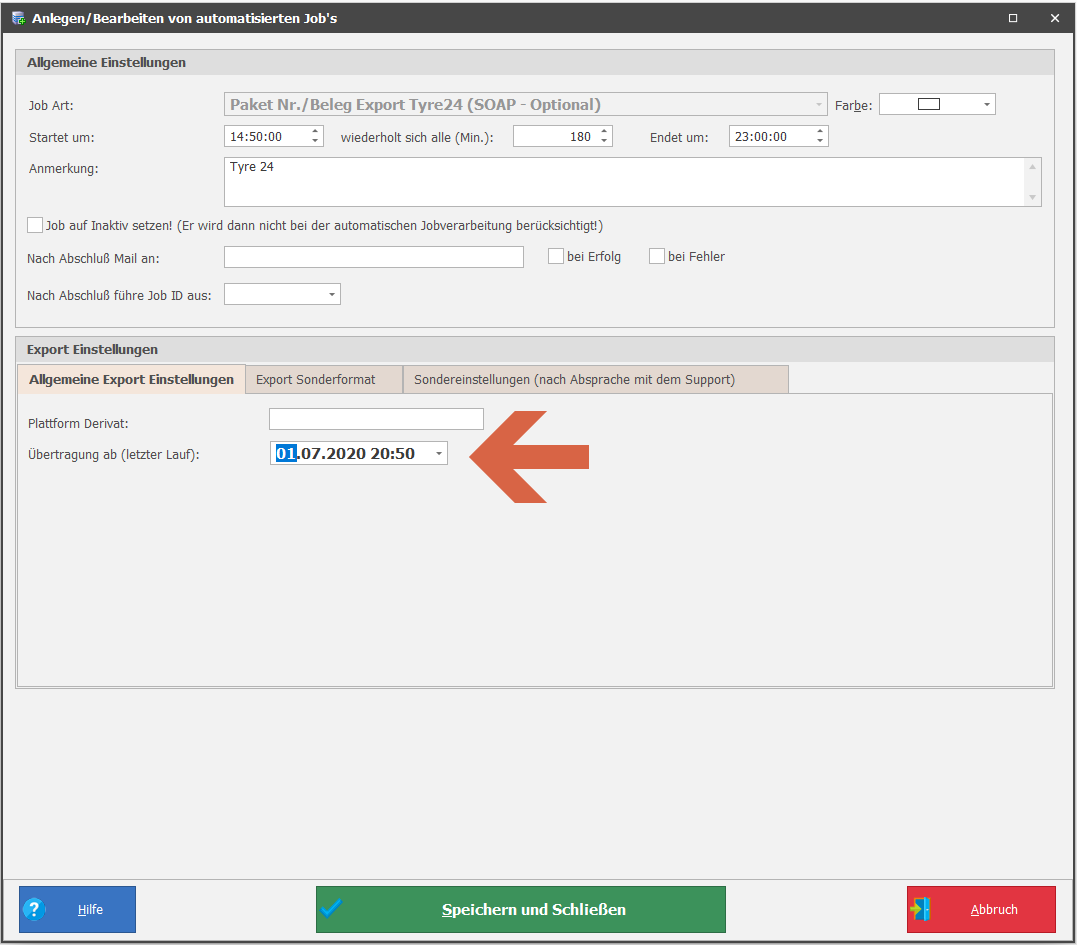
Task: Check the bei Erfolg option
Action: 556,256
